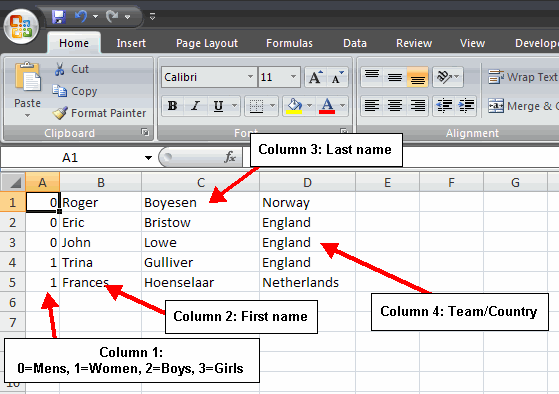Select column D header
Screen dimensions: 559x394
[307, 182]
